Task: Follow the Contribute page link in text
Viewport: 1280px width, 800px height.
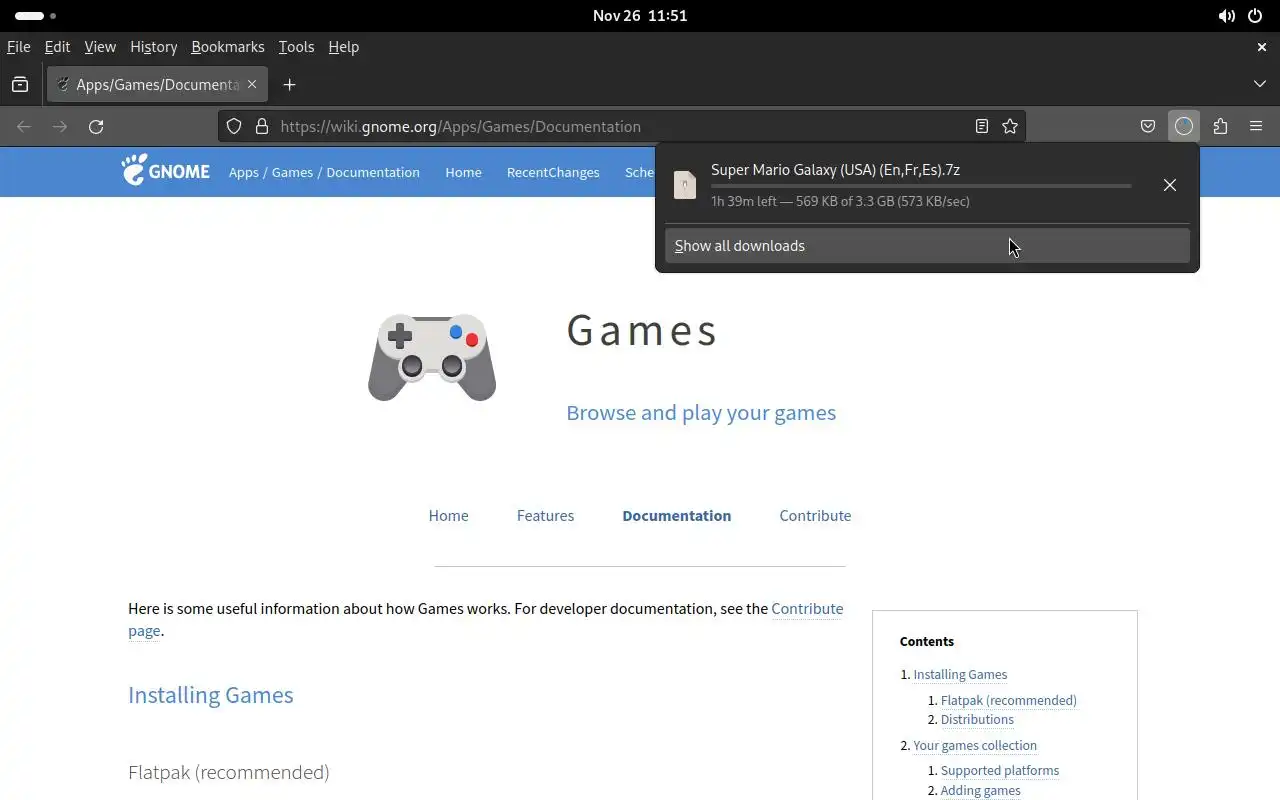Action: 807,609
